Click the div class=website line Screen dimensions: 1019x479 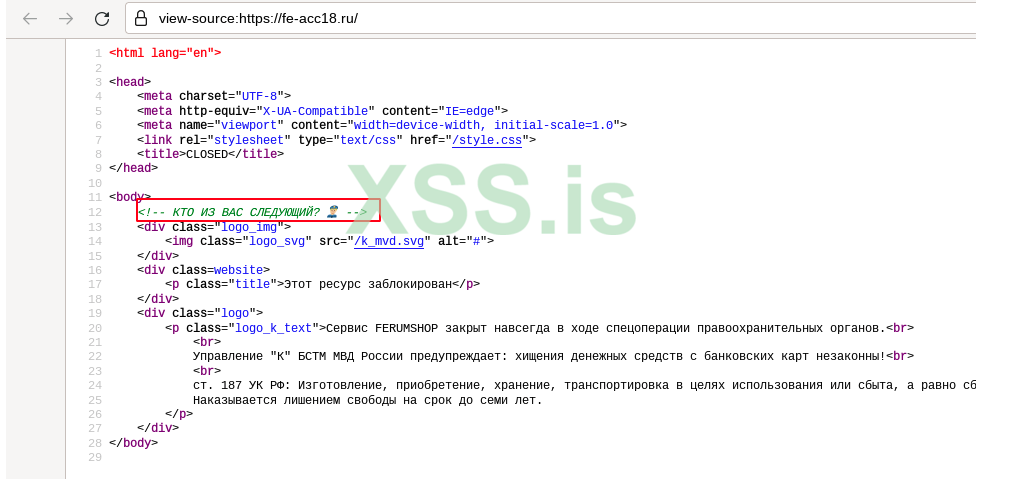[203, 270]
